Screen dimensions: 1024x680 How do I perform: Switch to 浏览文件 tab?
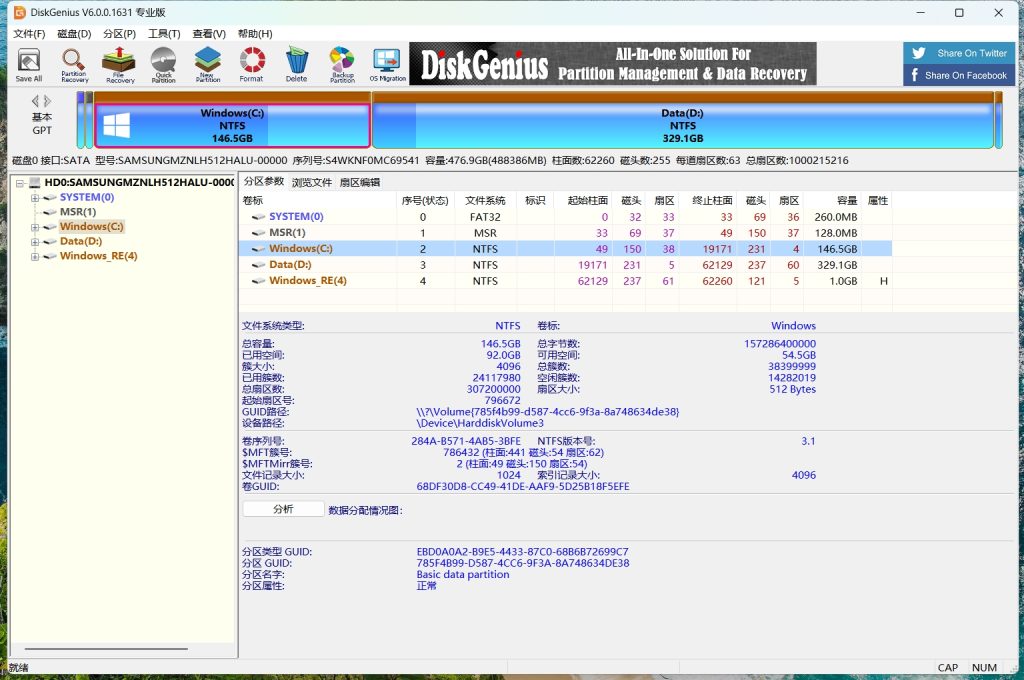click(312, 182)
